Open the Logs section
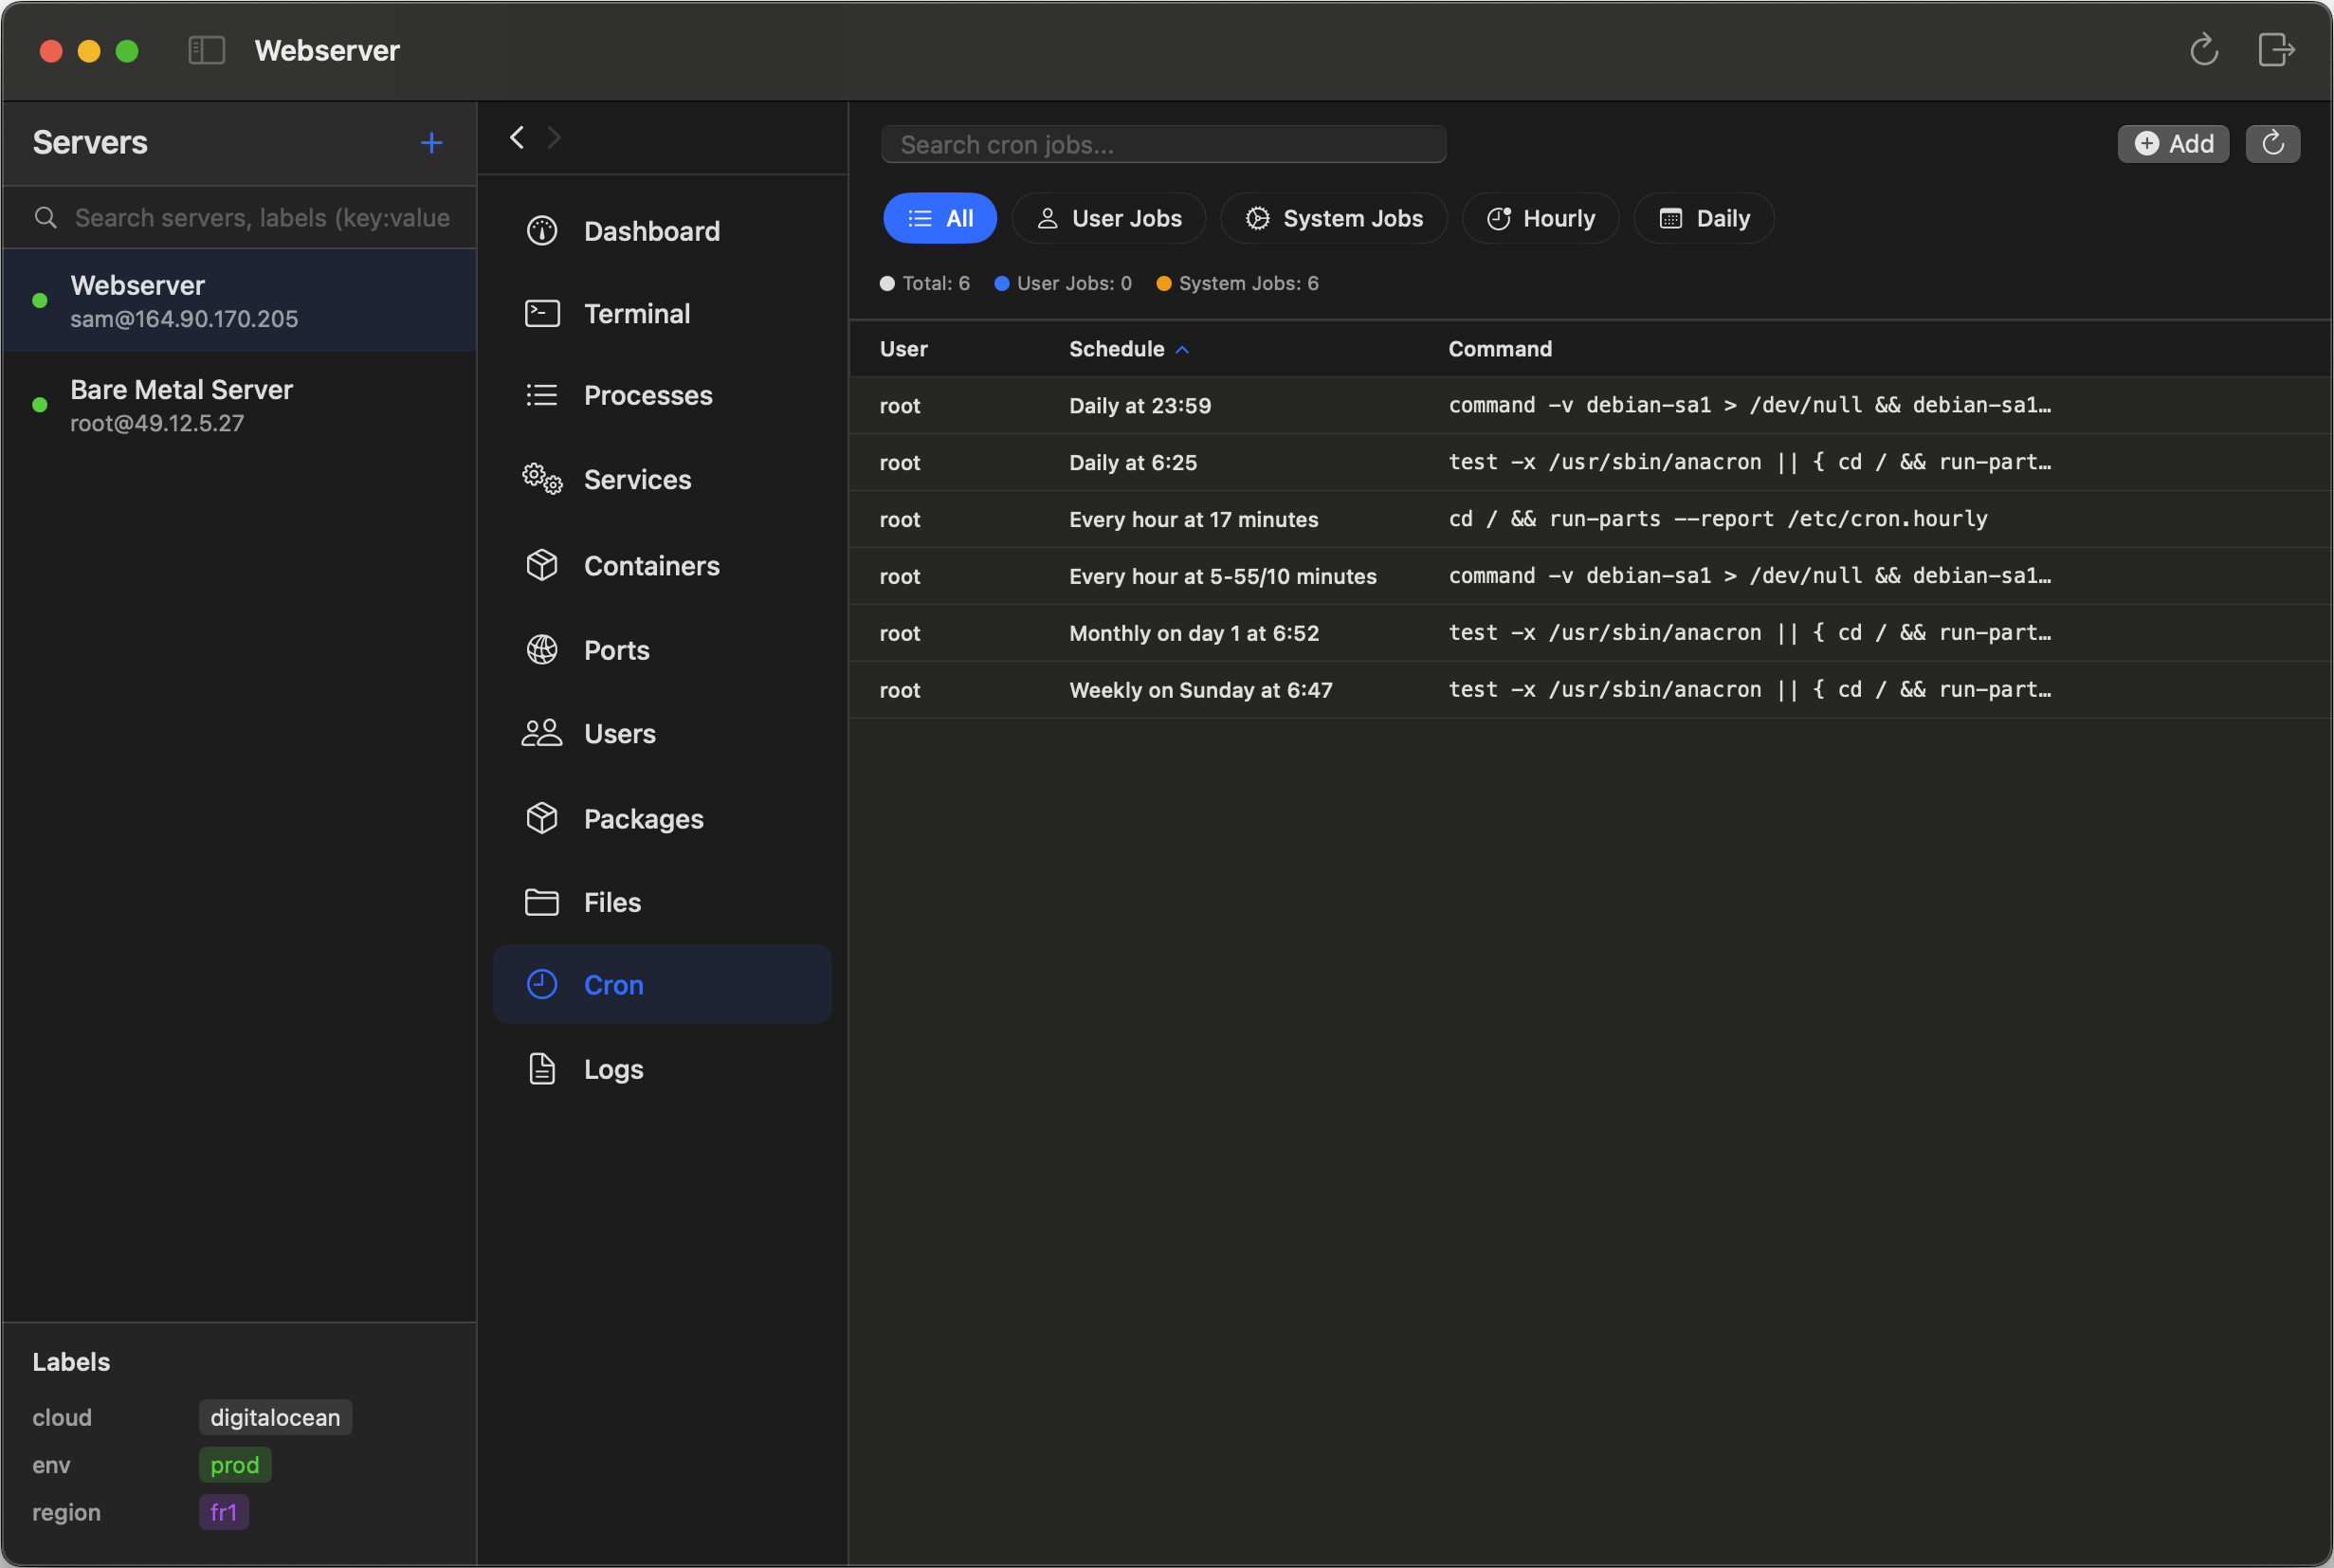This screenshot has width=2334, height=1568. (662, 1069)
